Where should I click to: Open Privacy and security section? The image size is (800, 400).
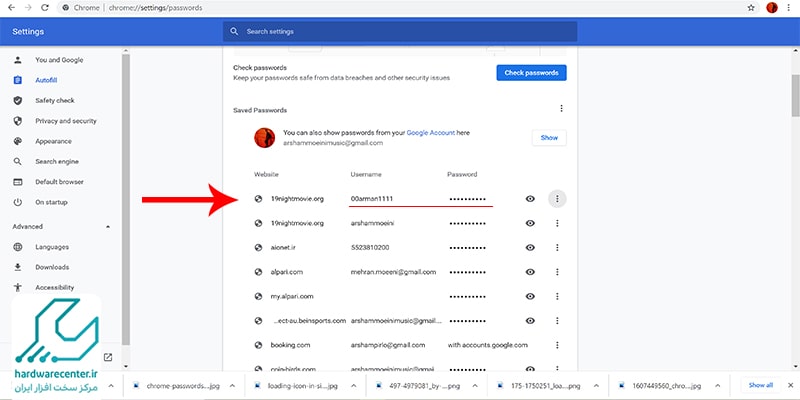(x=65, y=121)
